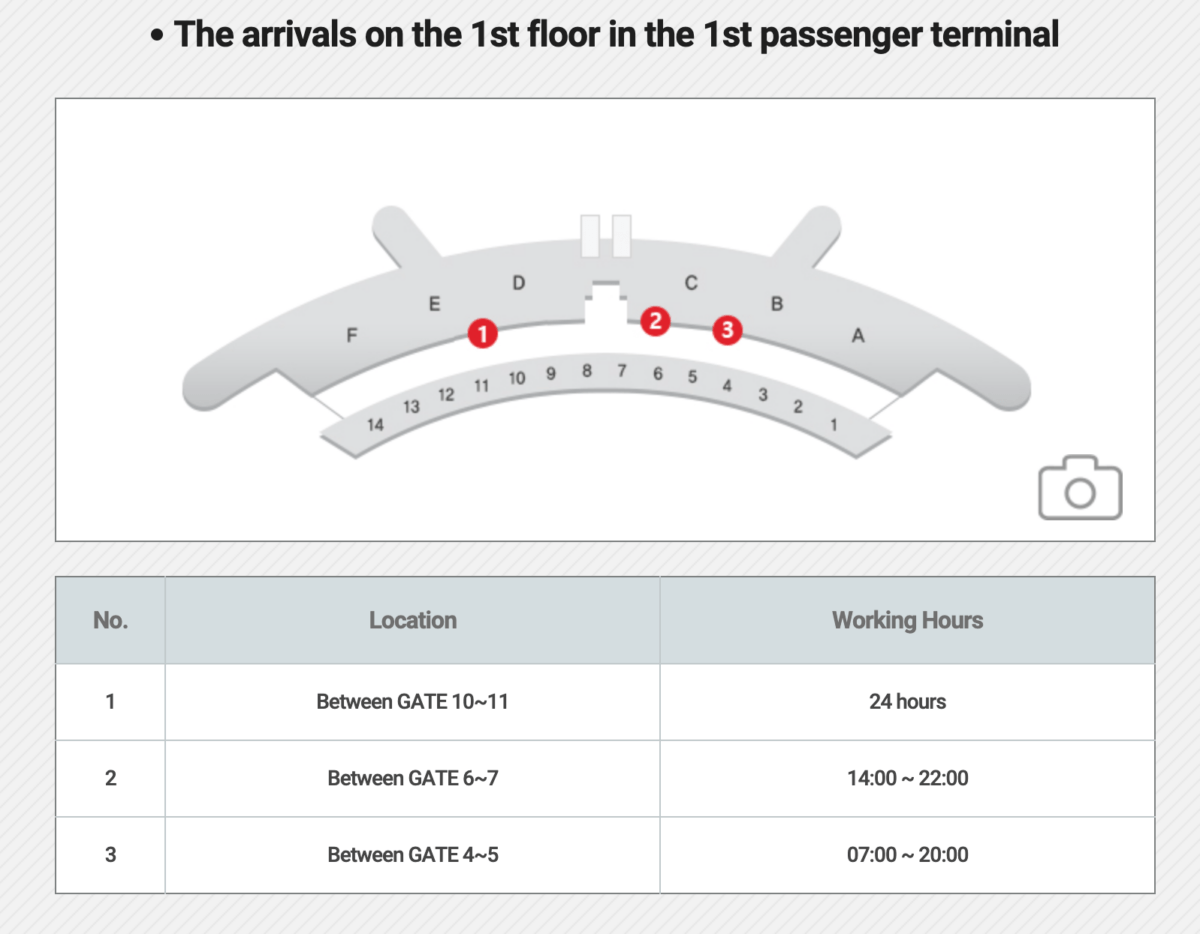The image size is (1200, 934).
Task: Click the camera icon on the map
Action: (x=1080, y=488)
